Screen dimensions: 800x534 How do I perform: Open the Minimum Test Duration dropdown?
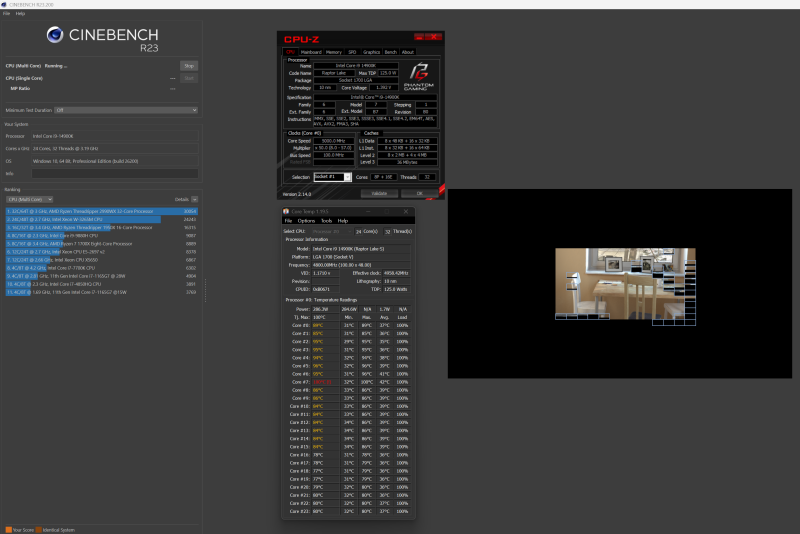coord(126,110)
